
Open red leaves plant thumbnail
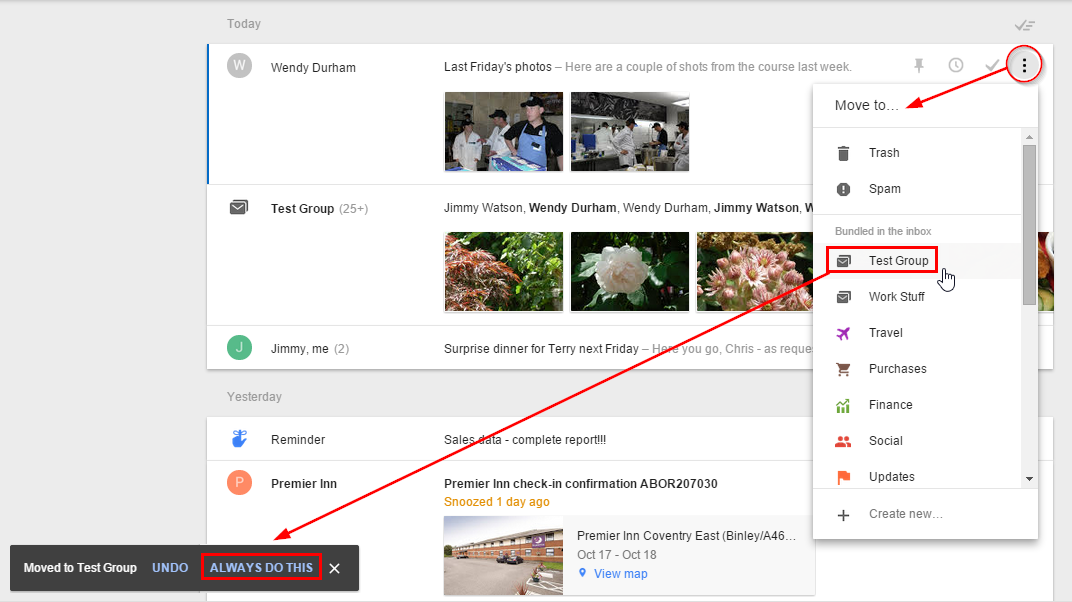(504, 271)
